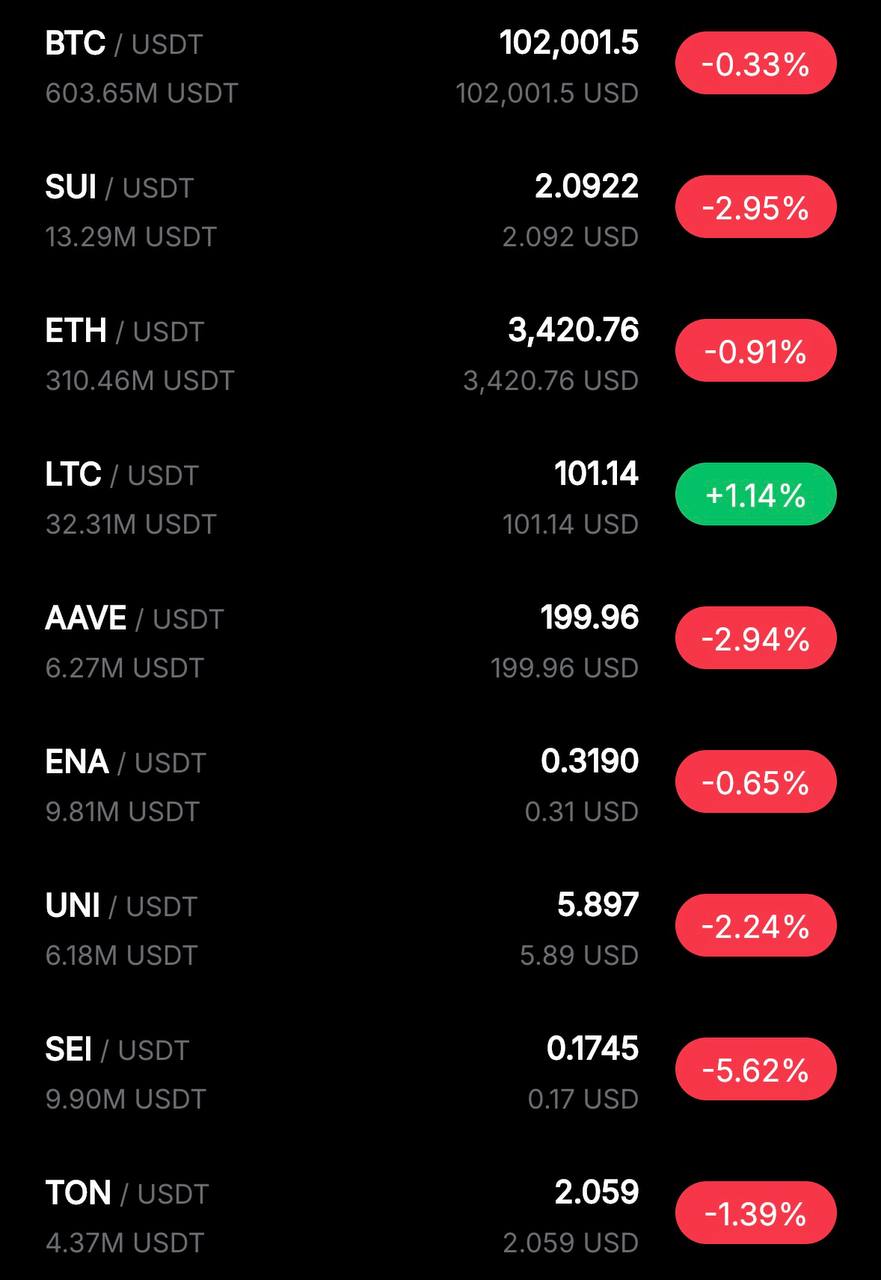Open the BTC / USDT pair
Image resolution: width=881 pixels, height=1280 pixels.
[x=124, y=44]
